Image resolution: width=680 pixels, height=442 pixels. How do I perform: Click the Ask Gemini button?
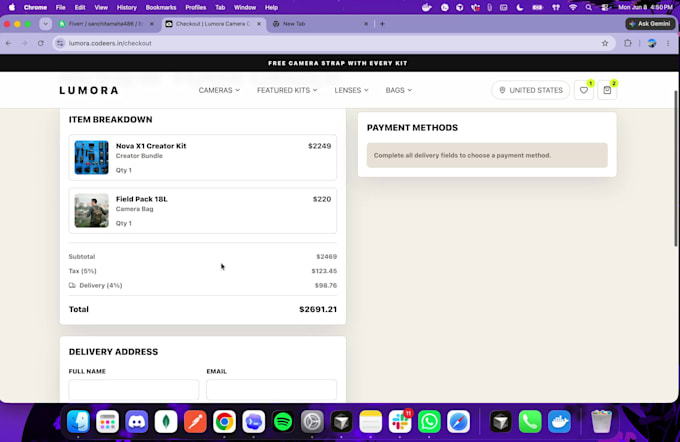pyautogui.click(x=650, y=24)
